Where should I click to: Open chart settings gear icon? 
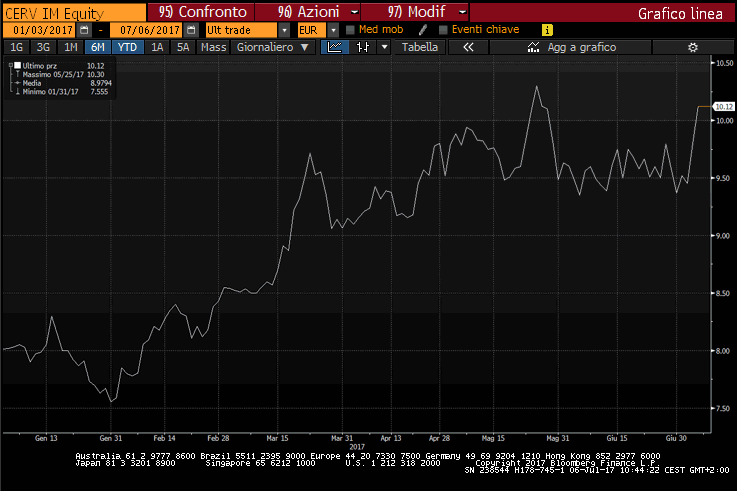pyautogui.click(x=692, y=47)
